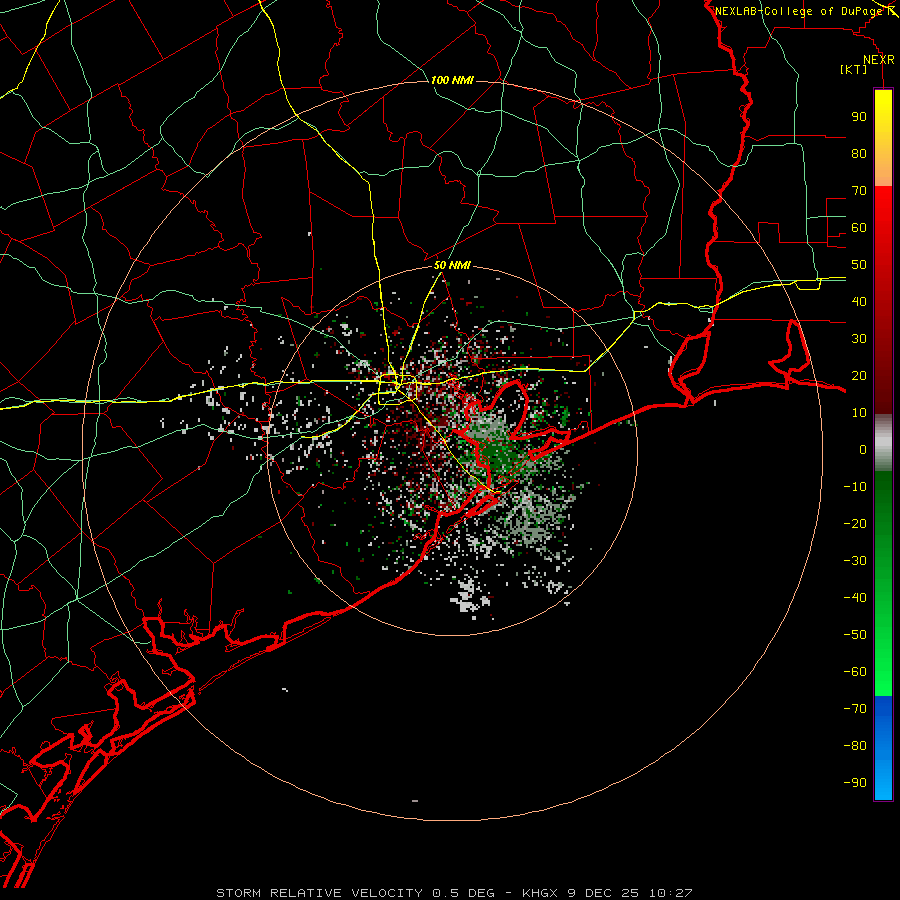Click the 30 value on the velocity scale
The height and width of the screenshot is (900, 900).
(x=859, y=339)
